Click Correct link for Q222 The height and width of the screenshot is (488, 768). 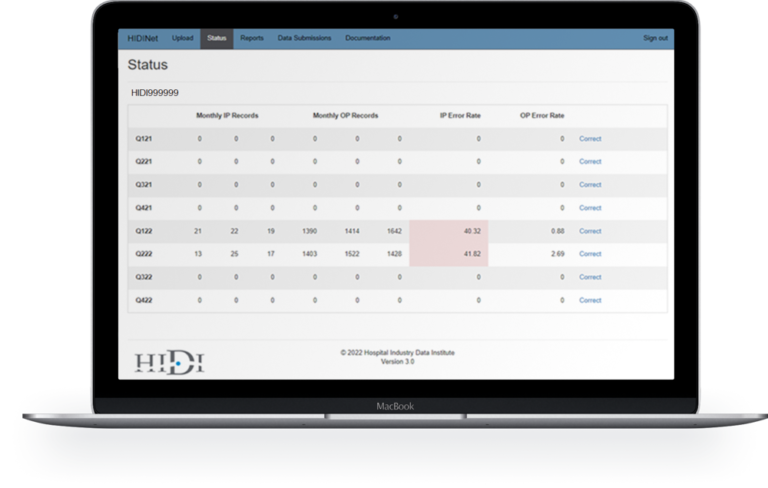pyautogui.click(x=590, y=254)
